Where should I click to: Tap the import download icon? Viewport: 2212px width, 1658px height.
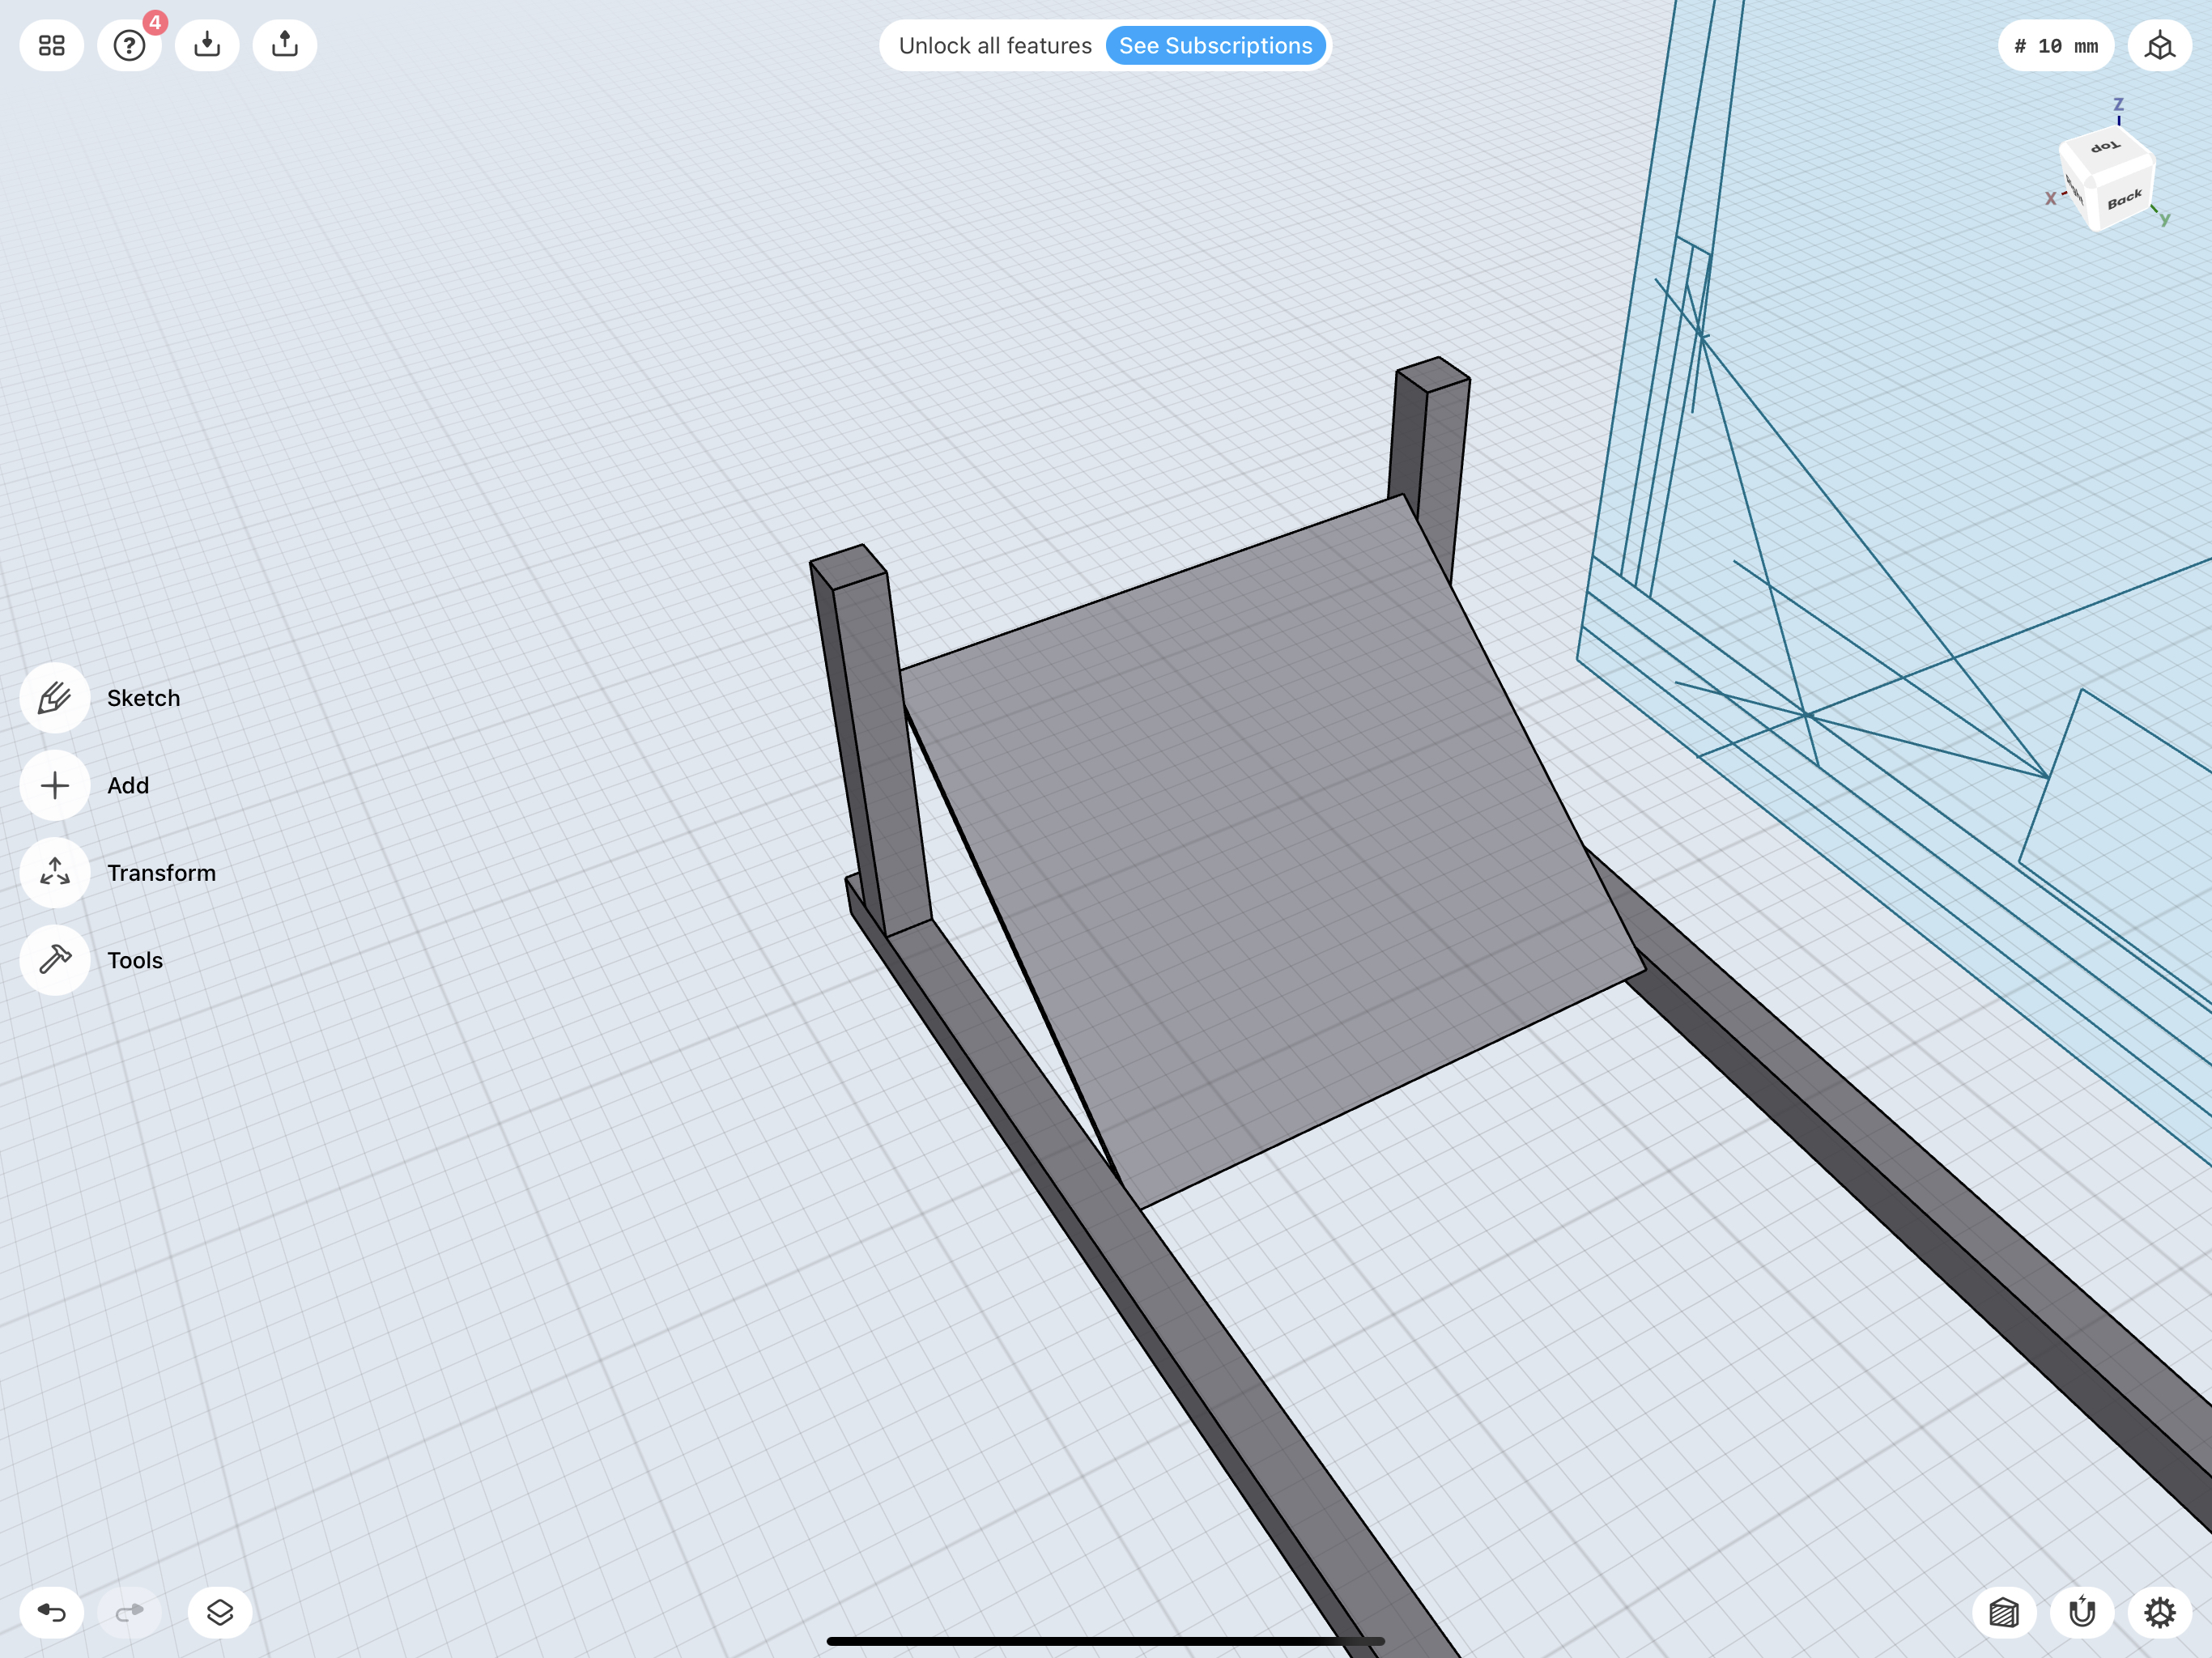[x=207, y=45]
